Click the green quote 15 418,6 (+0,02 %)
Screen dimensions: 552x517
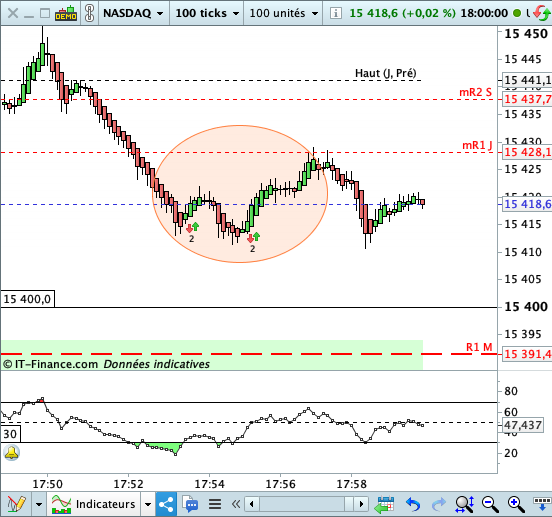(402, 13)
